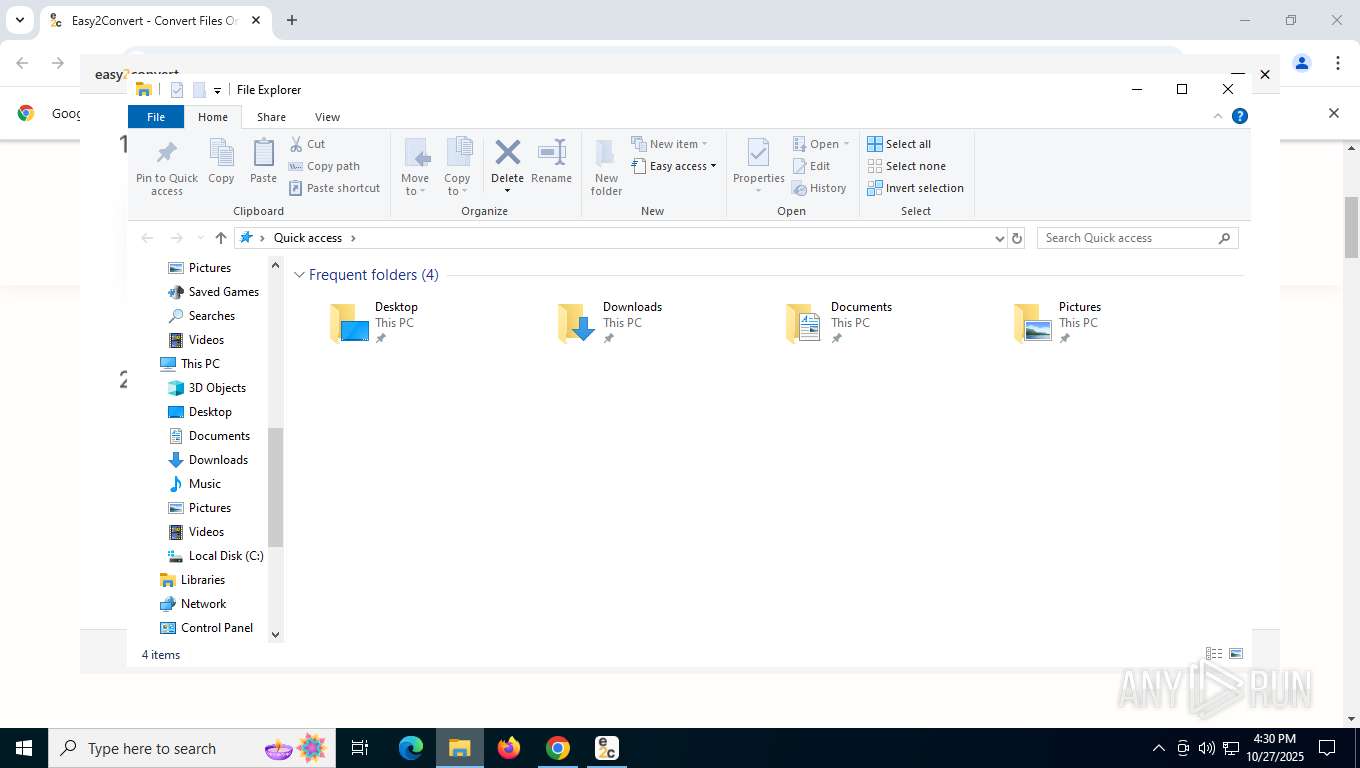Open the Documents frequent folder
This screenshot has width=1360, height=768.
[838, 323]
